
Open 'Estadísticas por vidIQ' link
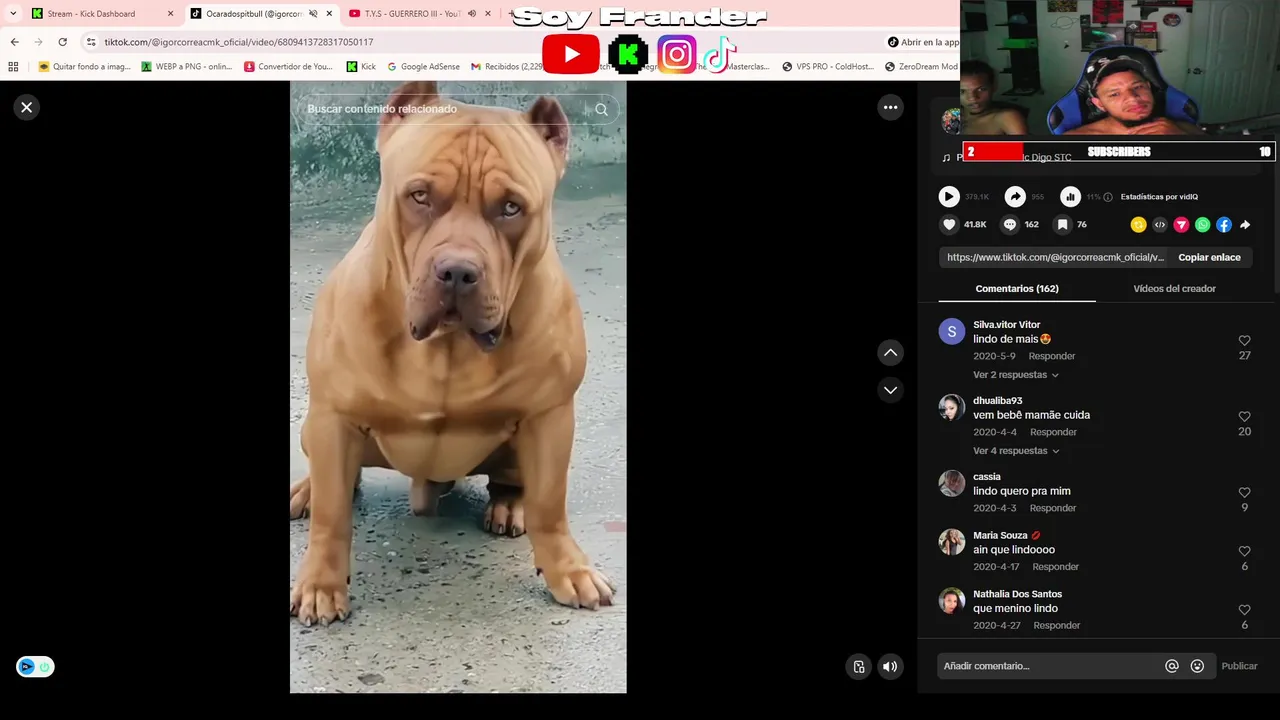[x=1159, y=197]
